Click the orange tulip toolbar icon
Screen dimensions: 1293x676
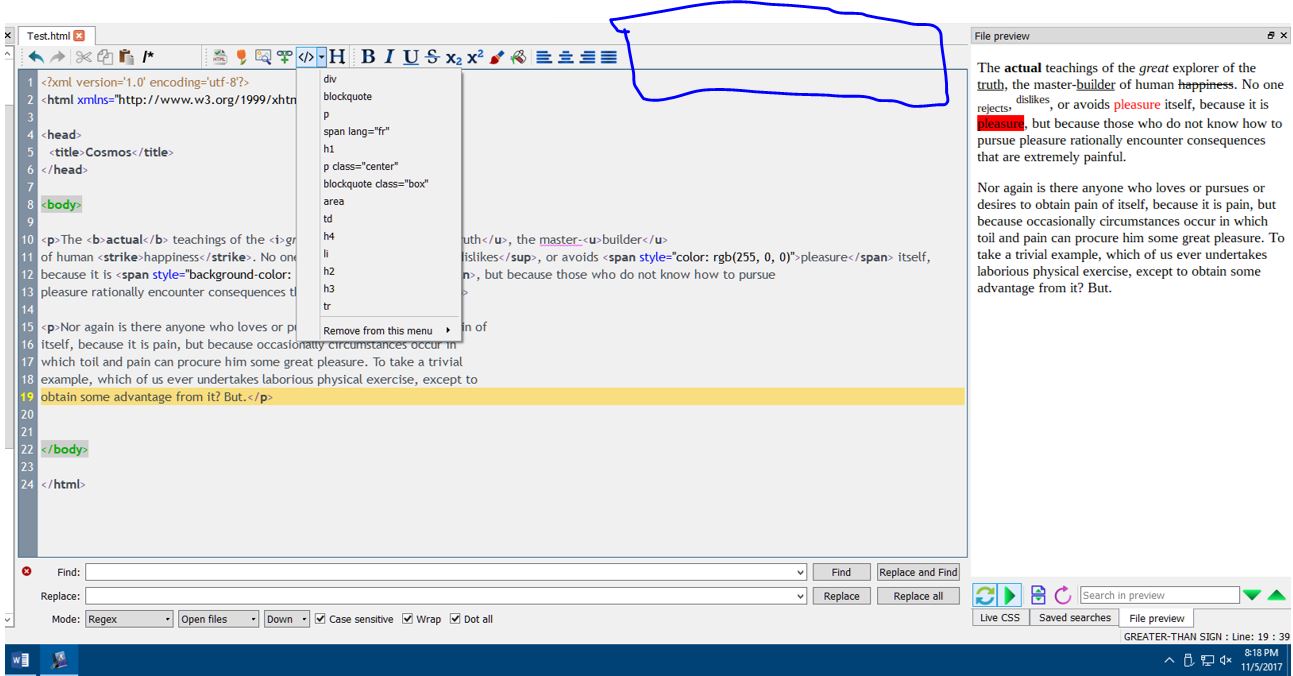pos(242,57)
